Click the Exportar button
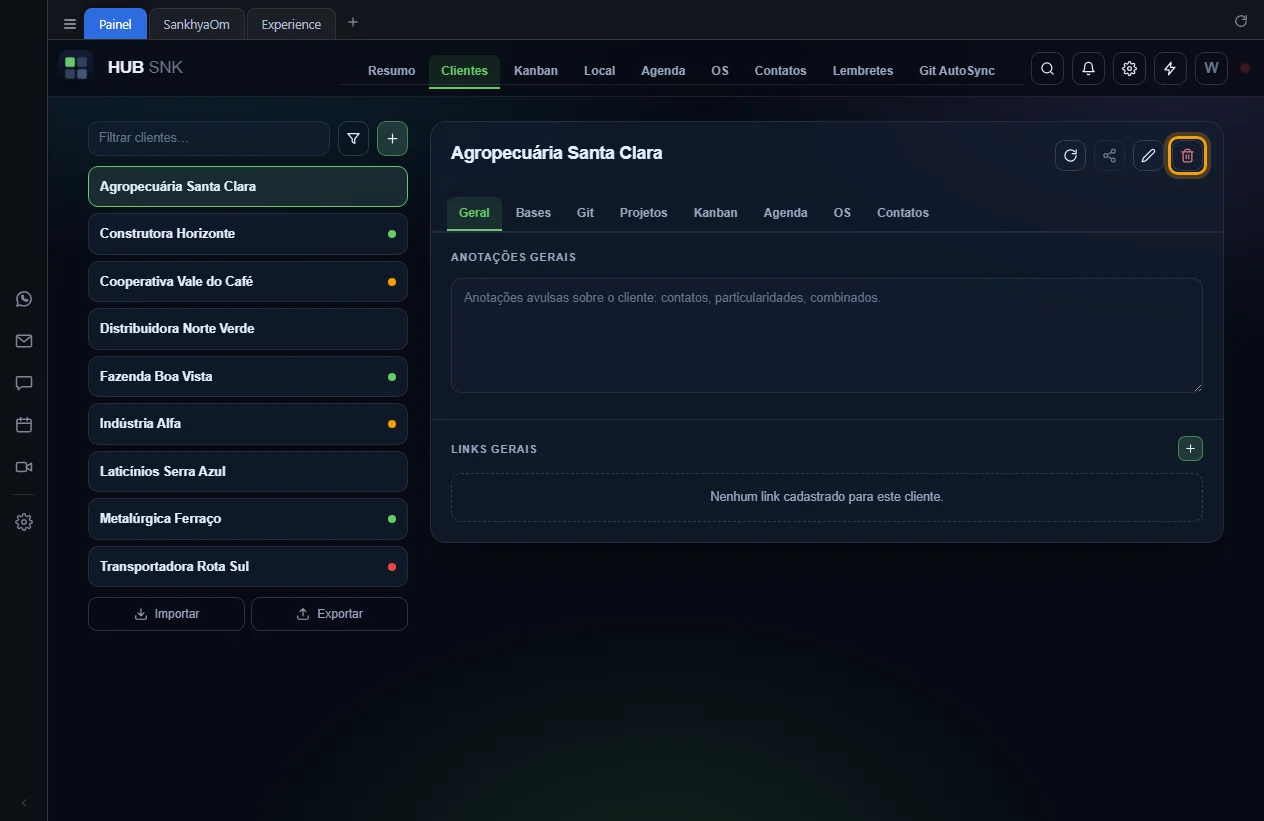This screenshot has height=821, width=1264. tap(329, 614)
